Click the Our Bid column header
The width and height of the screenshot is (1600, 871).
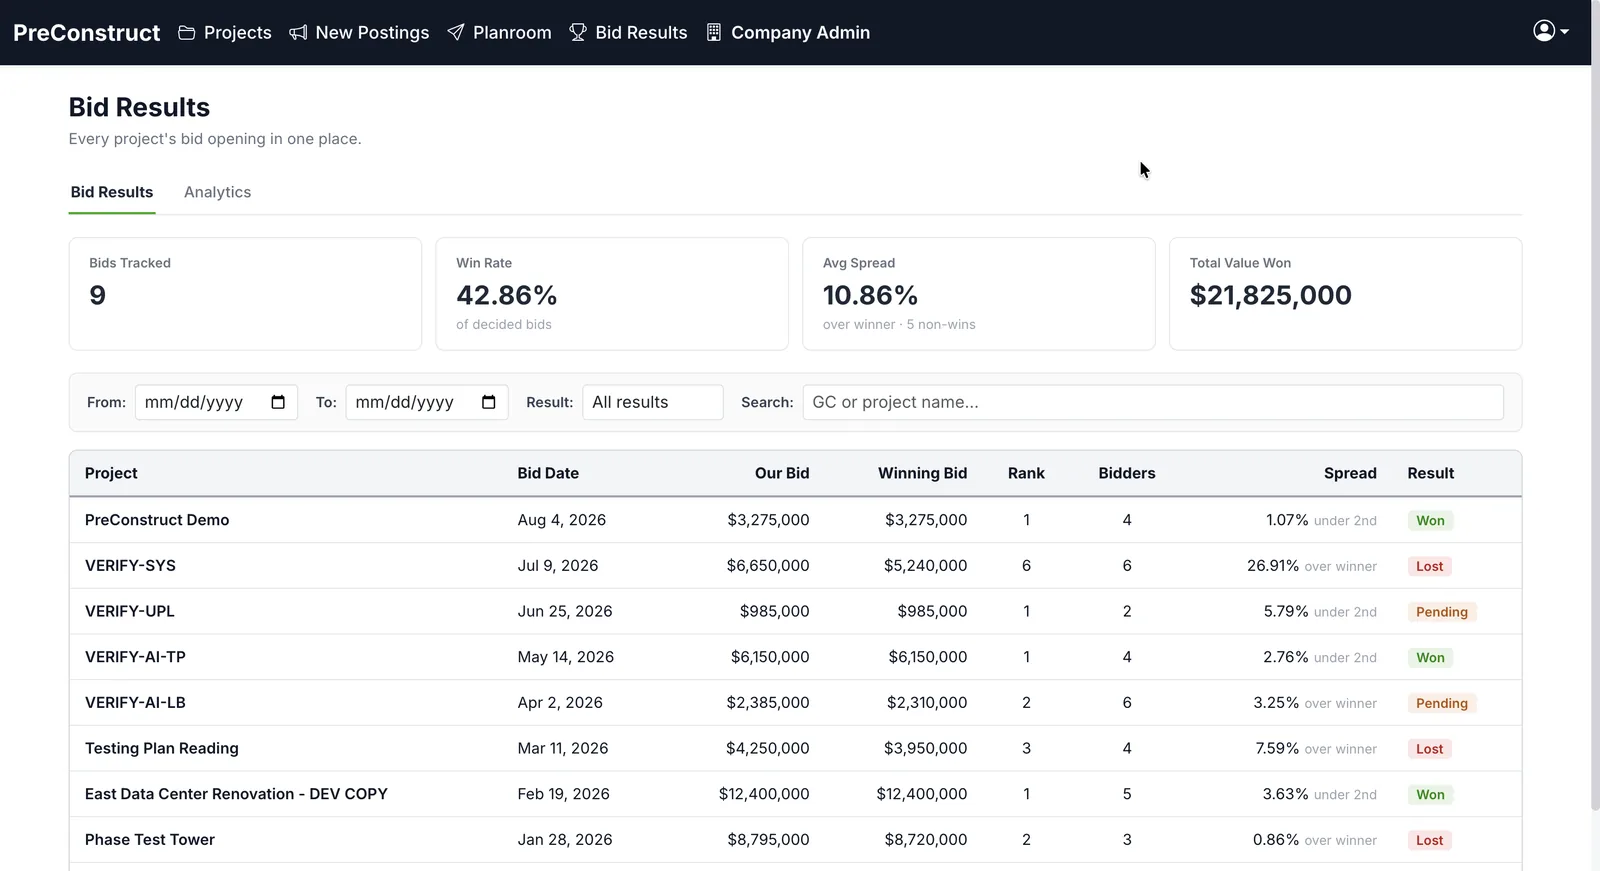tap(782, 473)
